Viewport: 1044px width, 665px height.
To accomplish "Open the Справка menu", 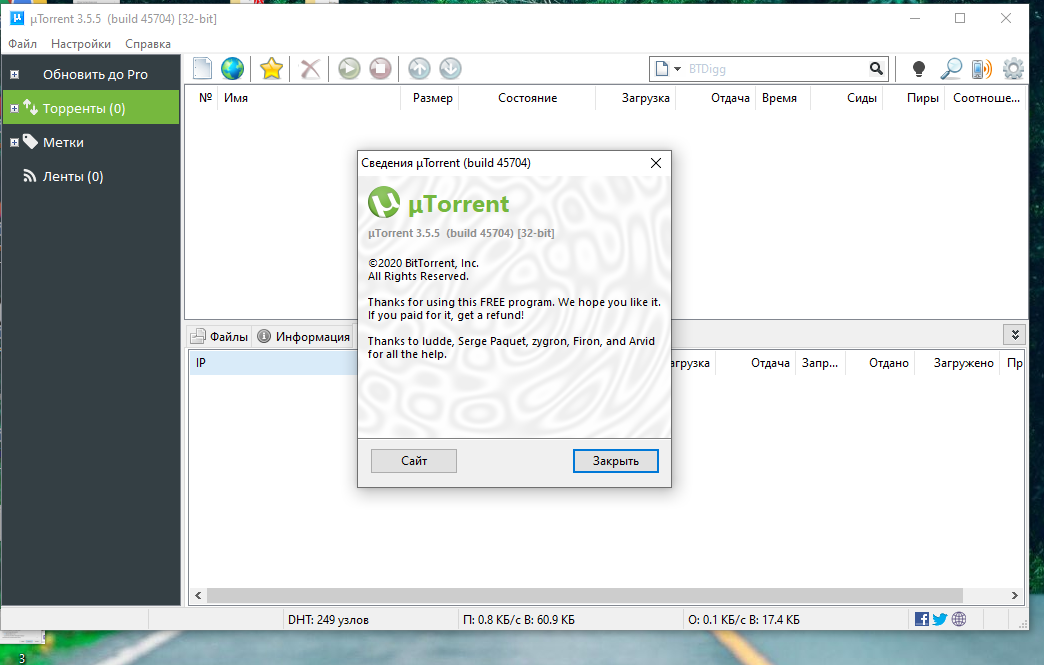I will (148, 44).
